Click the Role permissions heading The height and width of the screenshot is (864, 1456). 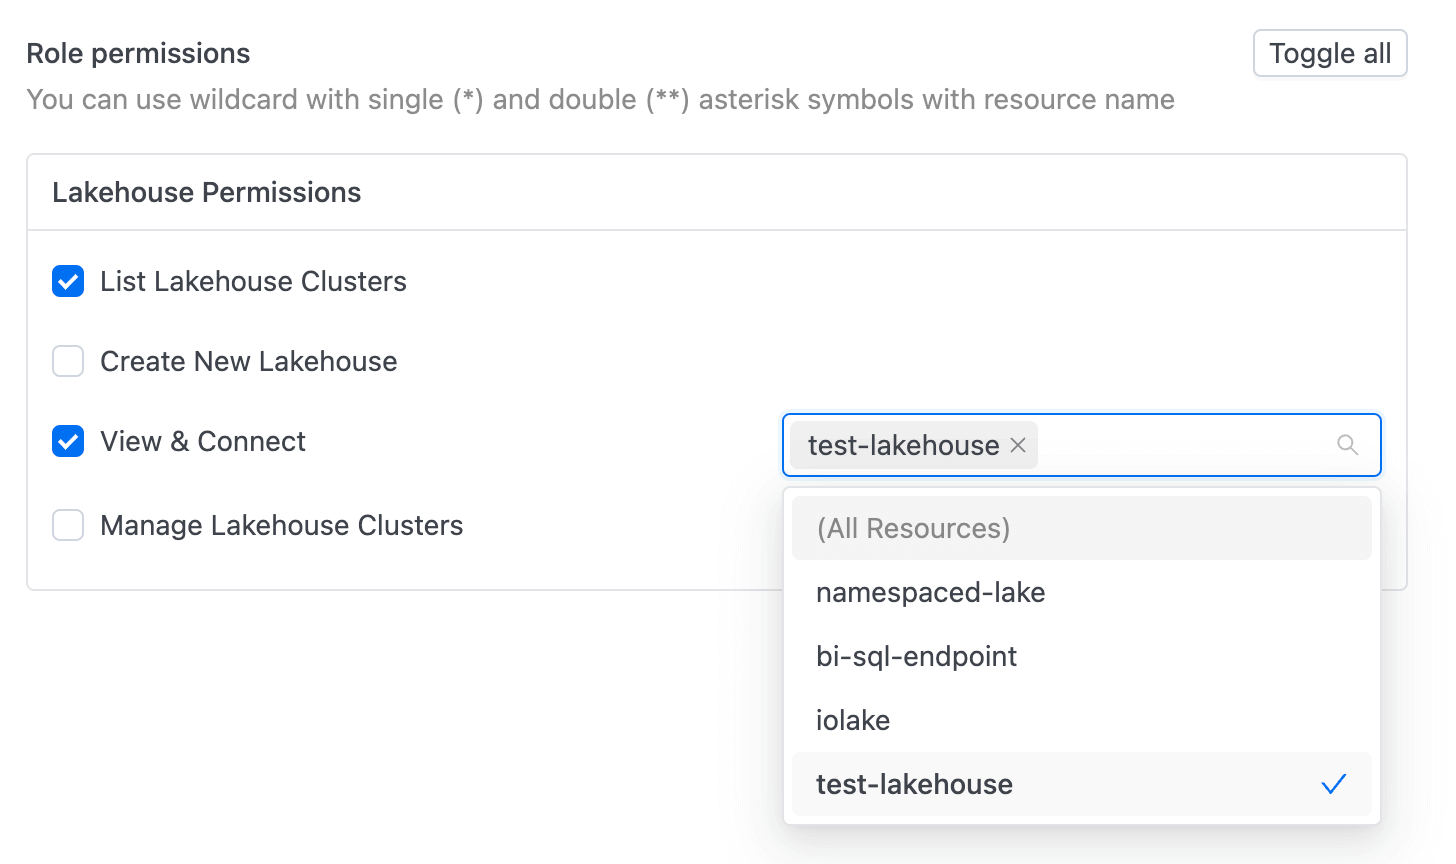[138, 53]
